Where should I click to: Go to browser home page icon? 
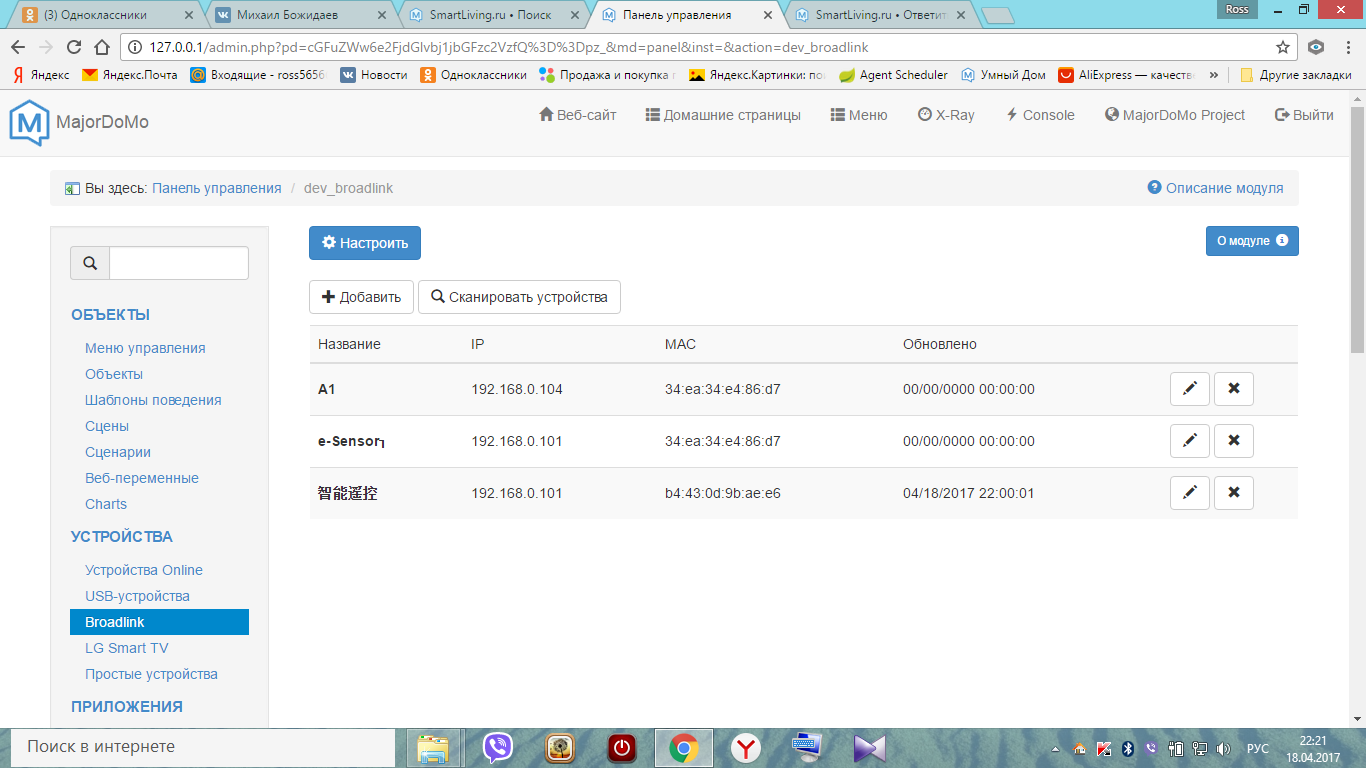pyautogui.click(x=102, y=47)
